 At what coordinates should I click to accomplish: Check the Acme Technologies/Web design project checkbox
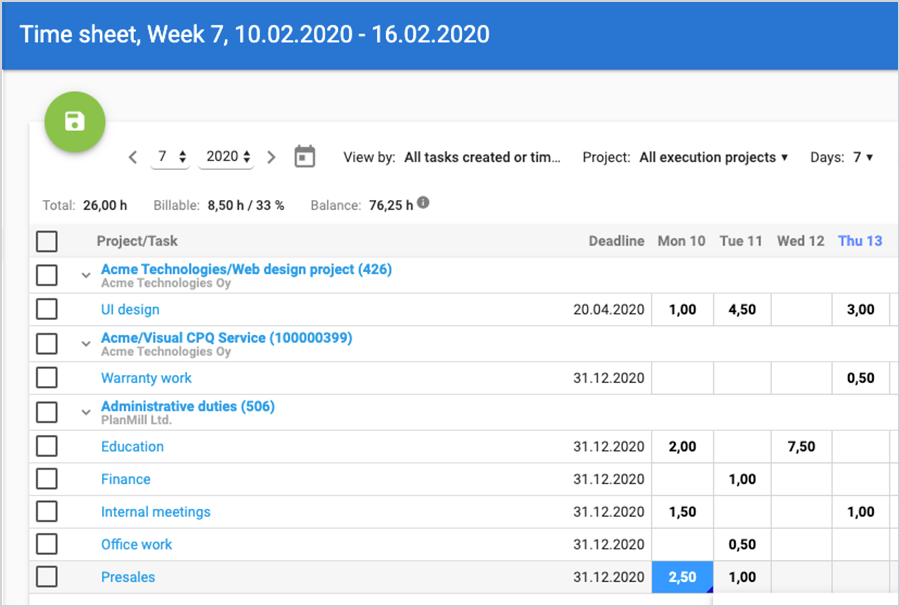(46, 275)
